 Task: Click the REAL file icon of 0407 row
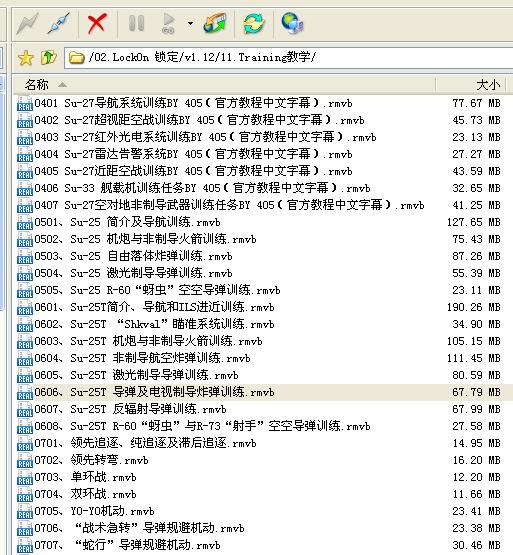coord(25,206)
